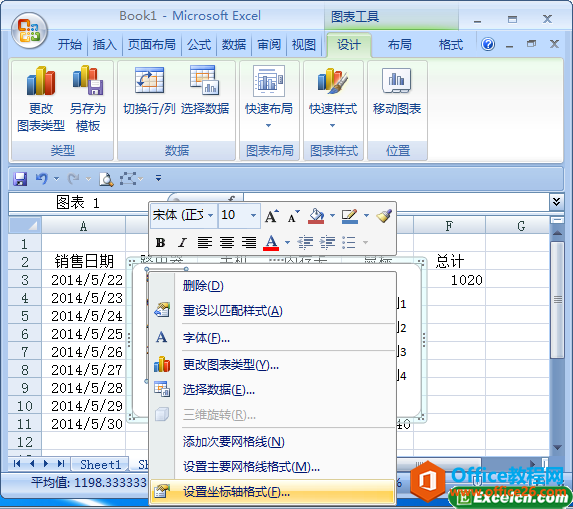
Task: Toggle Bold in mini toolbar
Action: click(160, 242)
